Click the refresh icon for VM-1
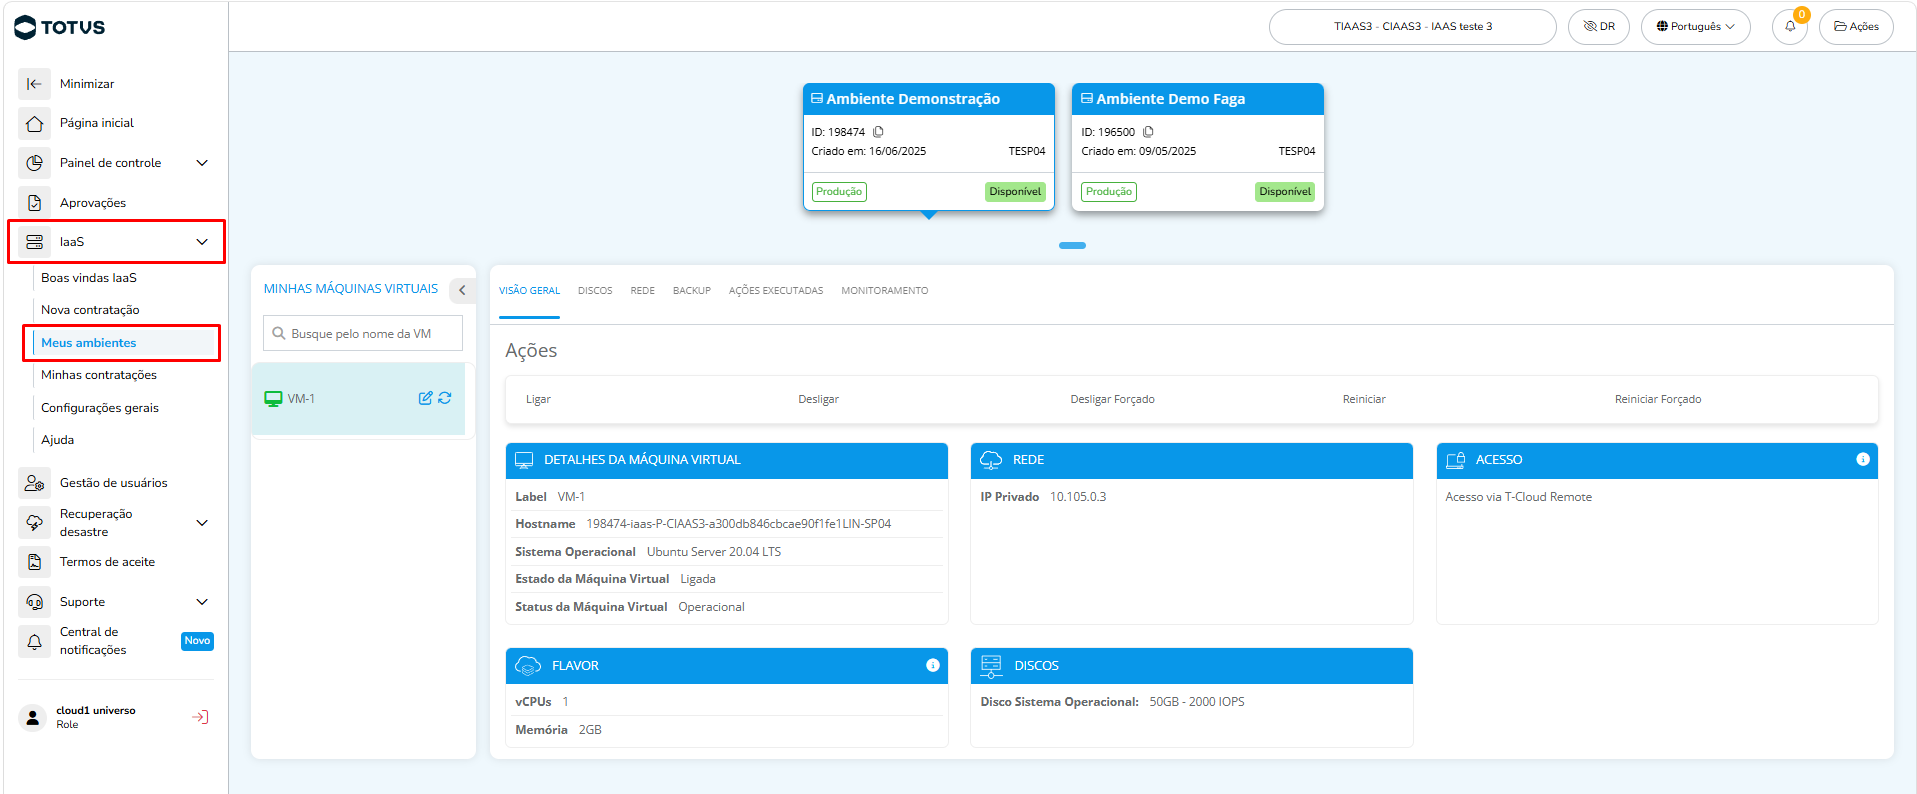This screenshot has height=794, width=1917. [445, 398]
